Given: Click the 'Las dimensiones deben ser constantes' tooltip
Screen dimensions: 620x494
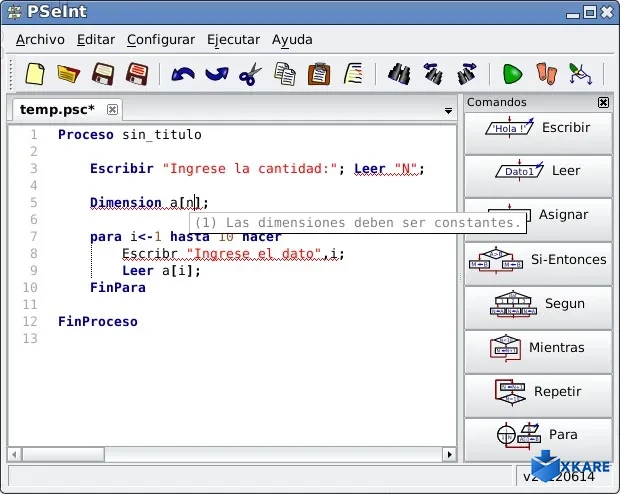Looking at the screenshot, I should click(358, 223).
